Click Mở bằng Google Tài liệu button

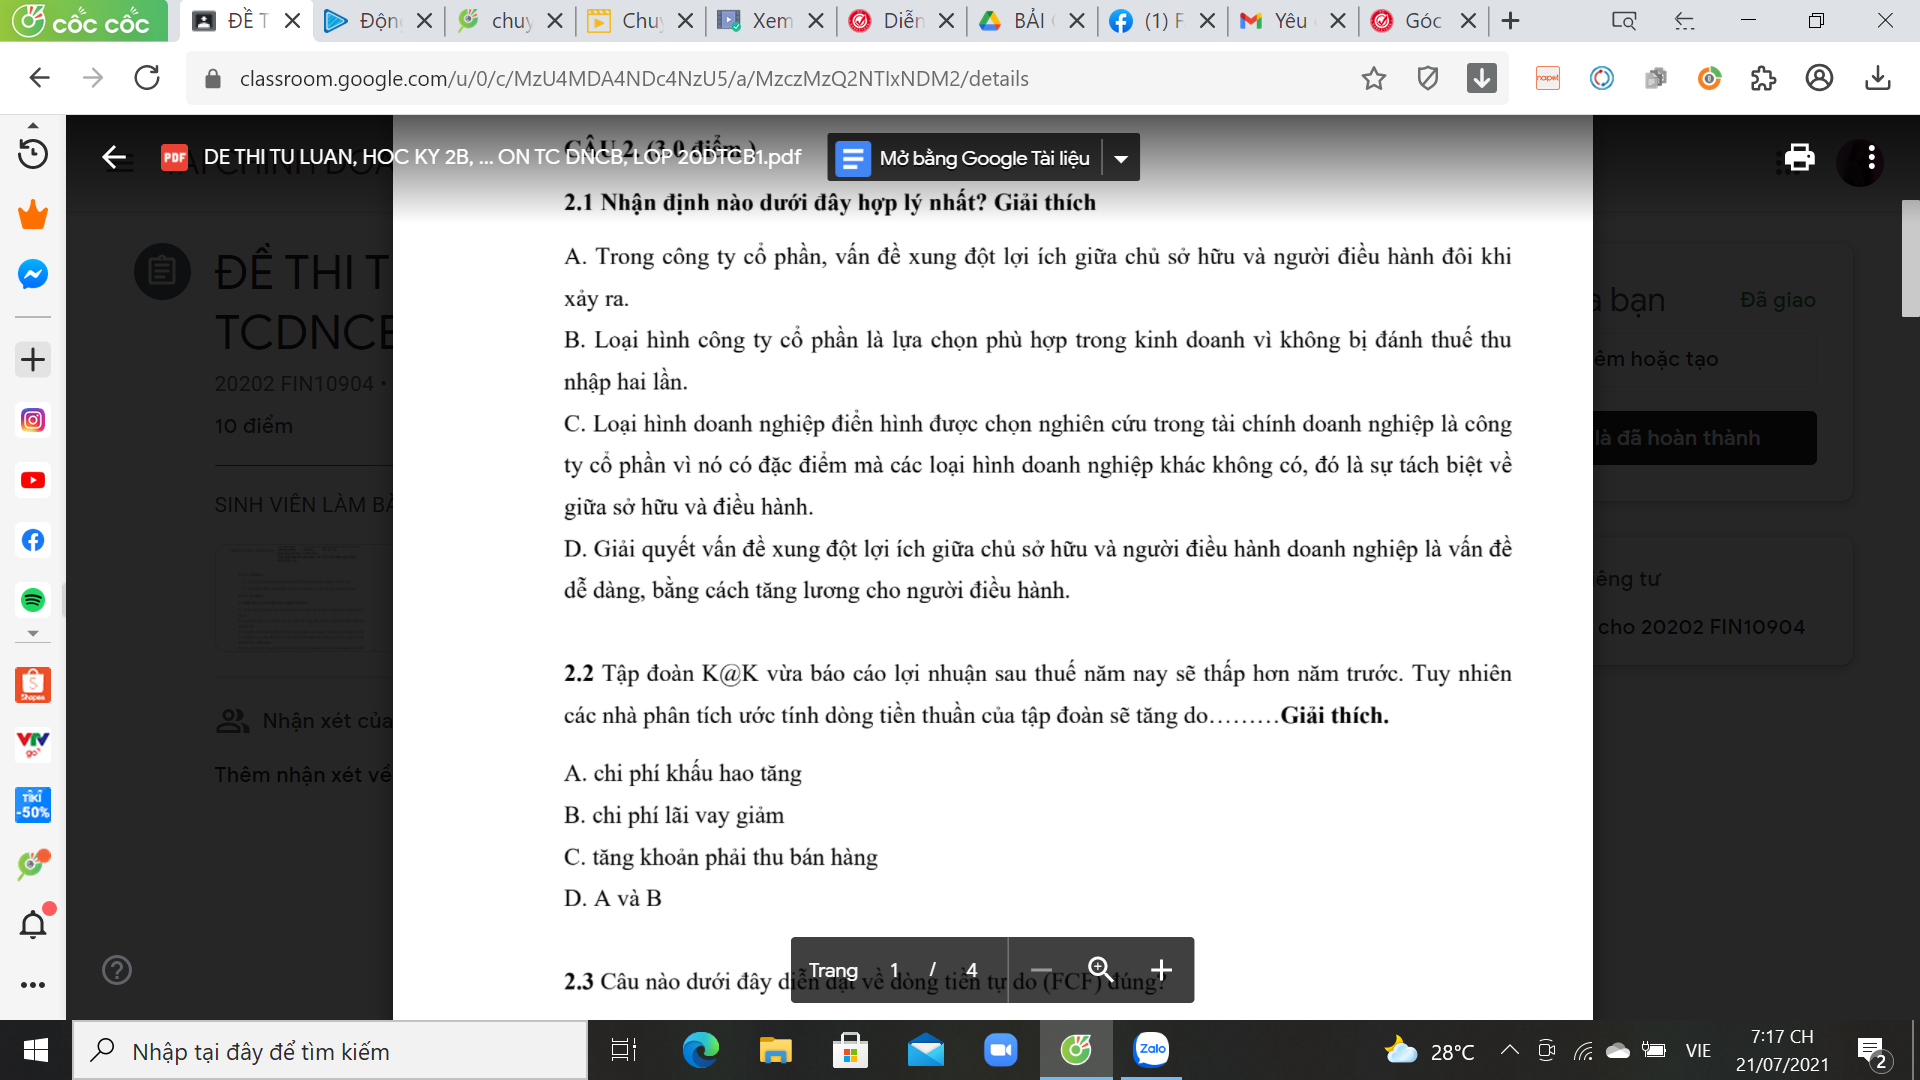pyautogui.click(x=965, y=158)
